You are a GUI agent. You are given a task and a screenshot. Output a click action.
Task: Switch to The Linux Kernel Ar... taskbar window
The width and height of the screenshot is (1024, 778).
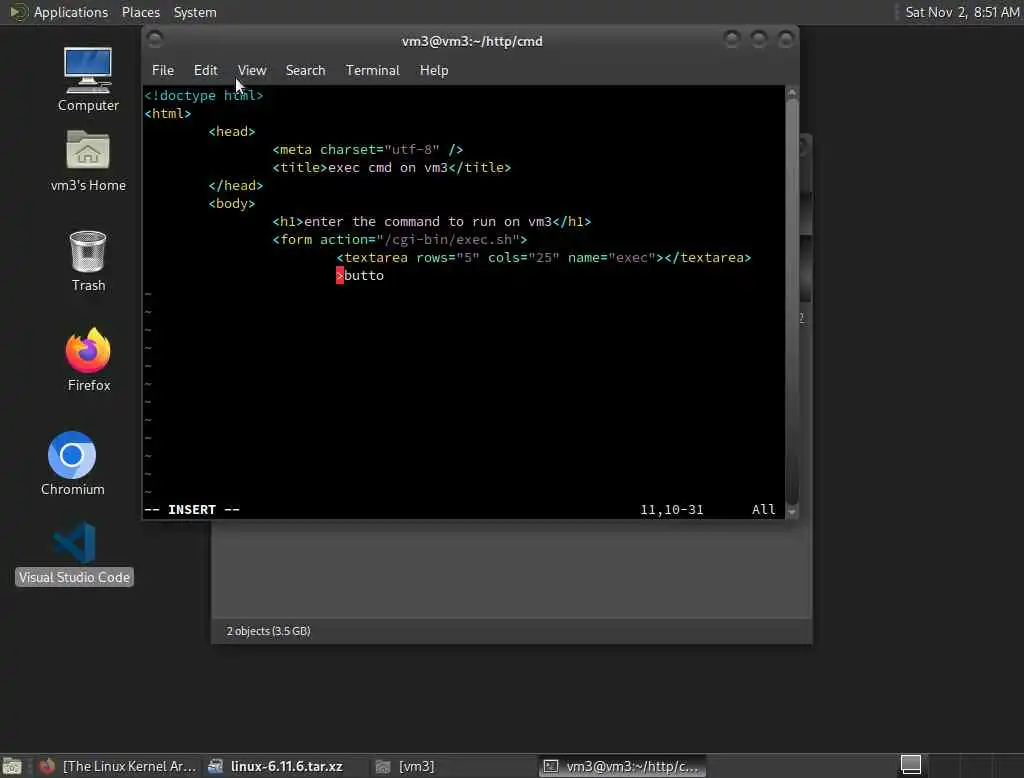click(x=118, y=766)
